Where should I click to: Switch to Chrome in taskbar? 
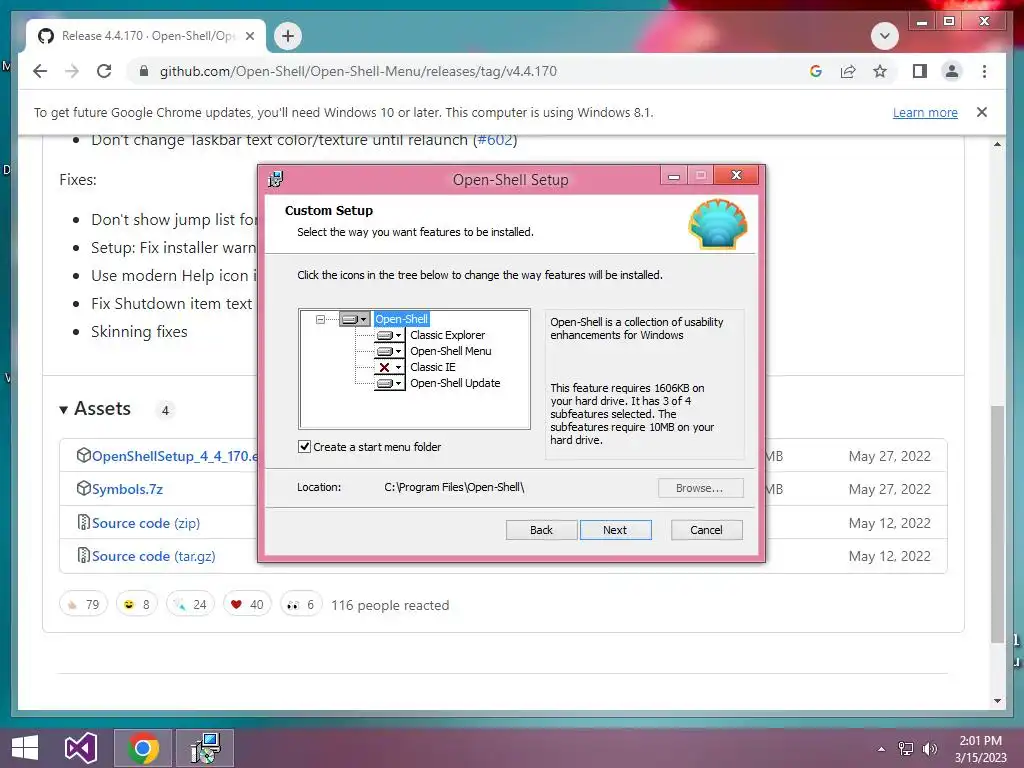(143, 748)
